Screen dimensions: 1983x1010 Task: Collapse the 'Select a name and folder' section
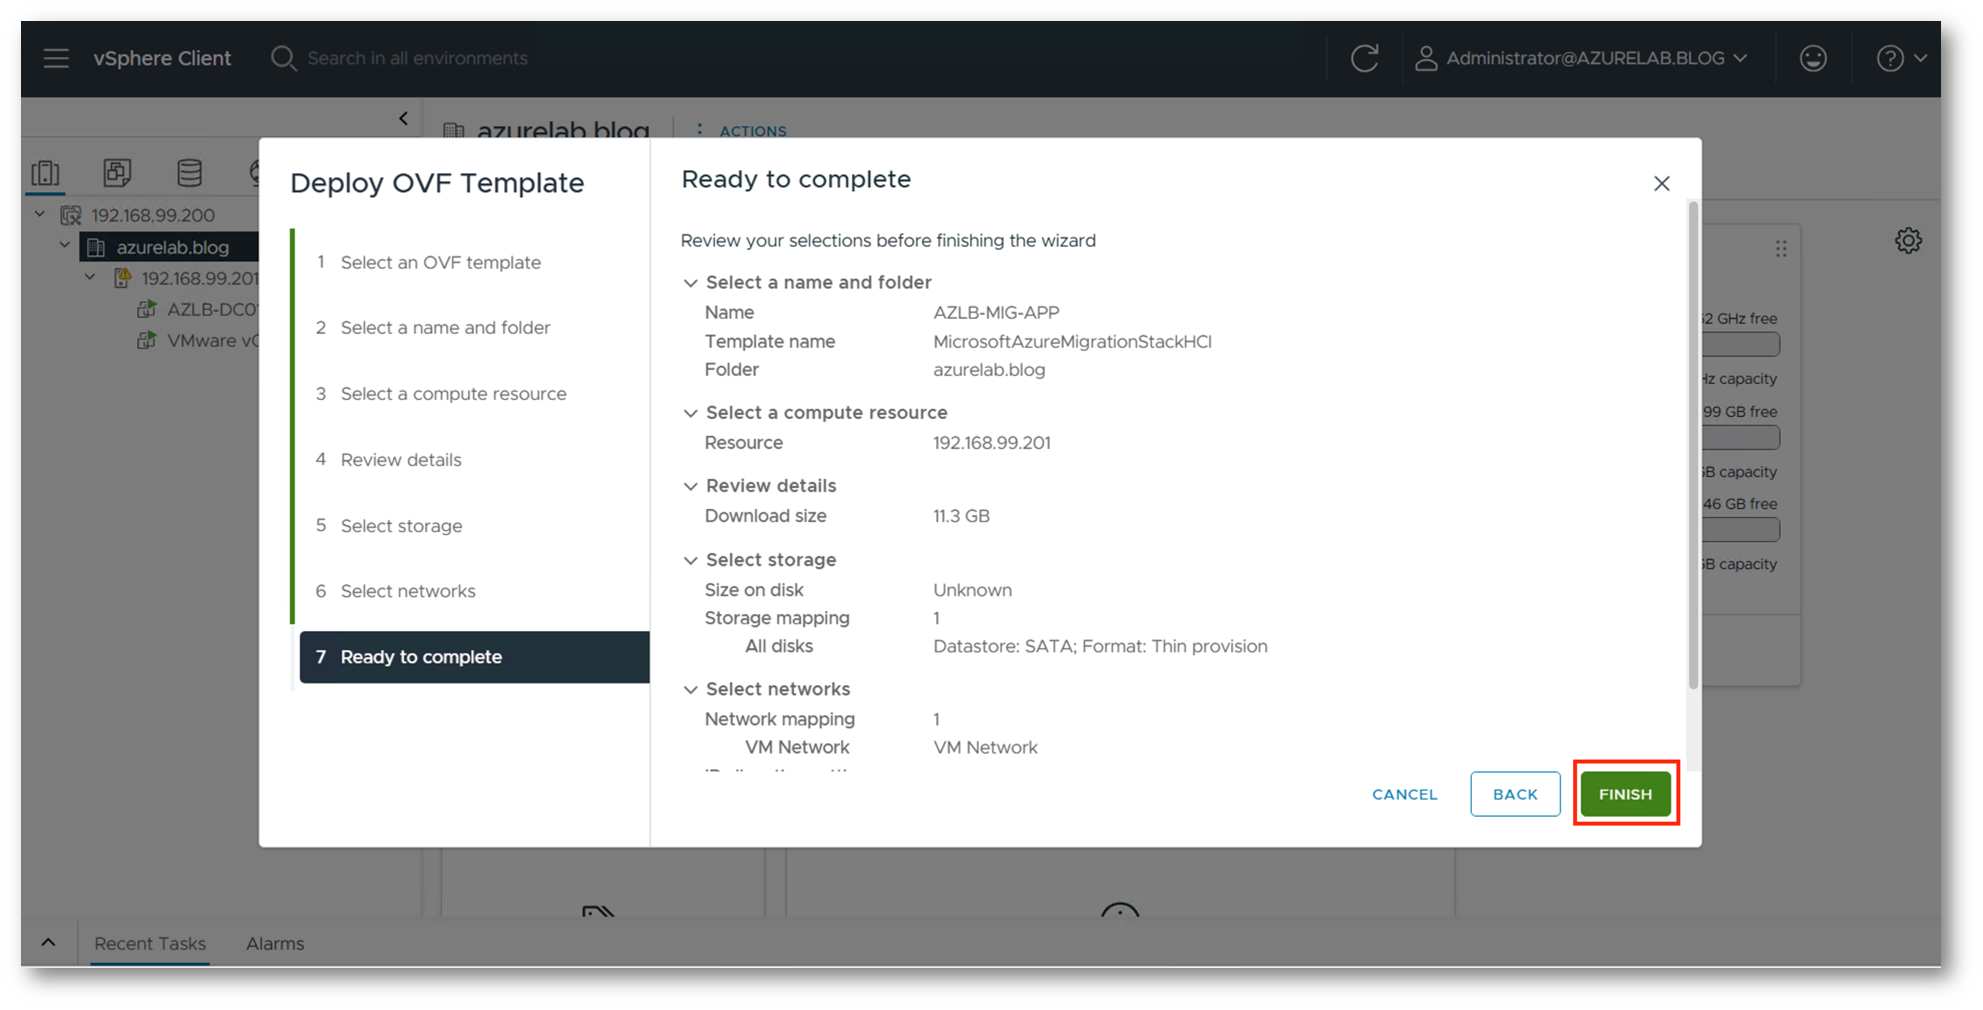pos(690,283)
